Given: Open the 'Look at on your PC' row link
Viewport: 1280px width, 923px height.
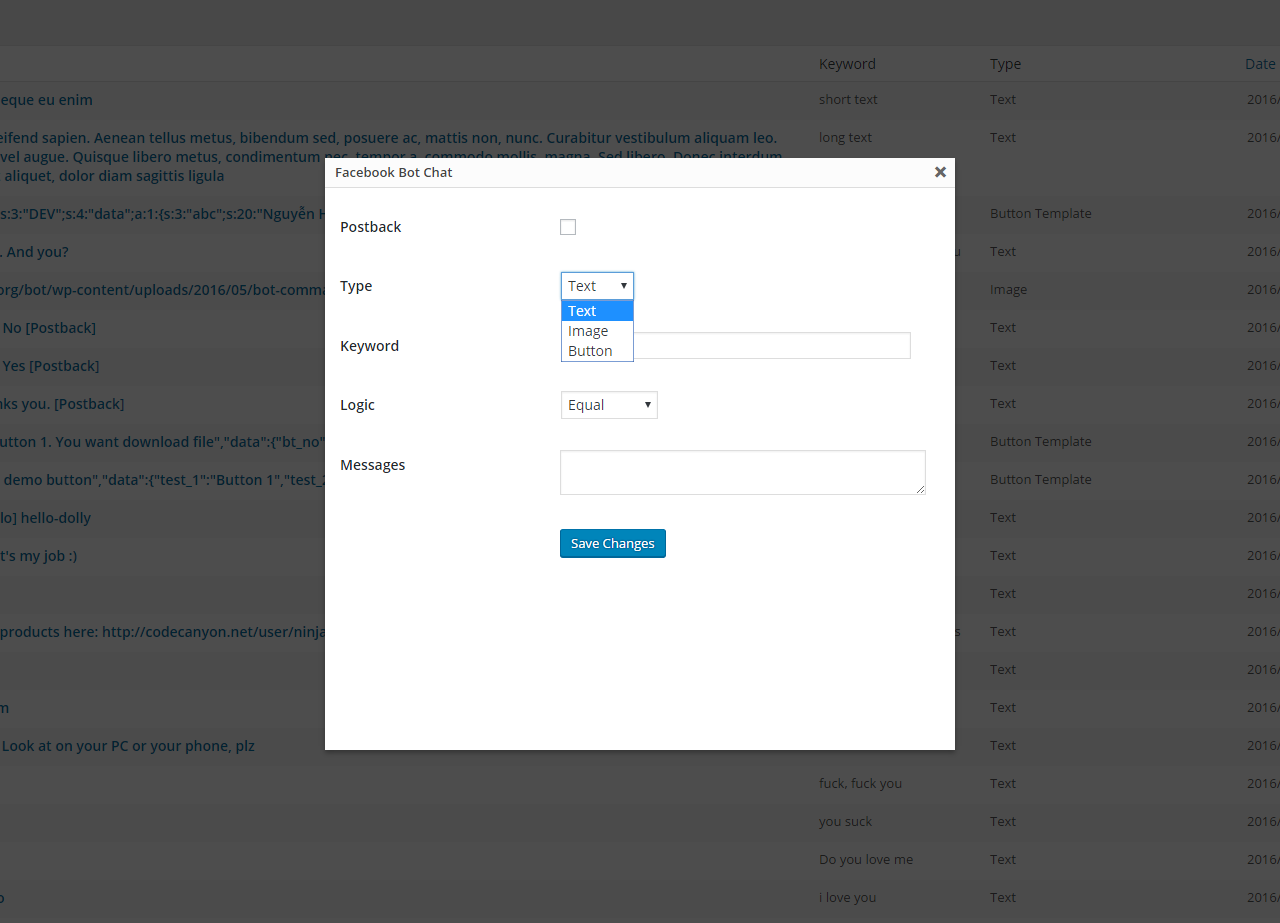Looking at the screenshot, I should pyautogui.click(x=128, y=746).
